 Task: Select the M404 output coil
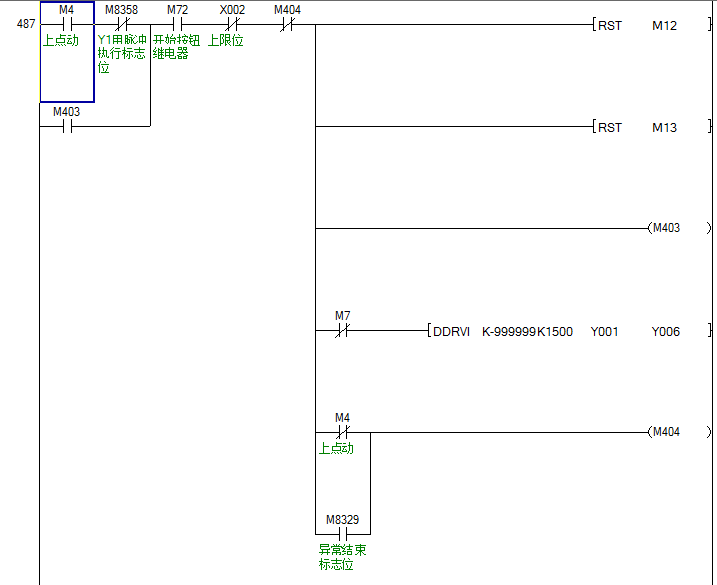tap(679, 433)
